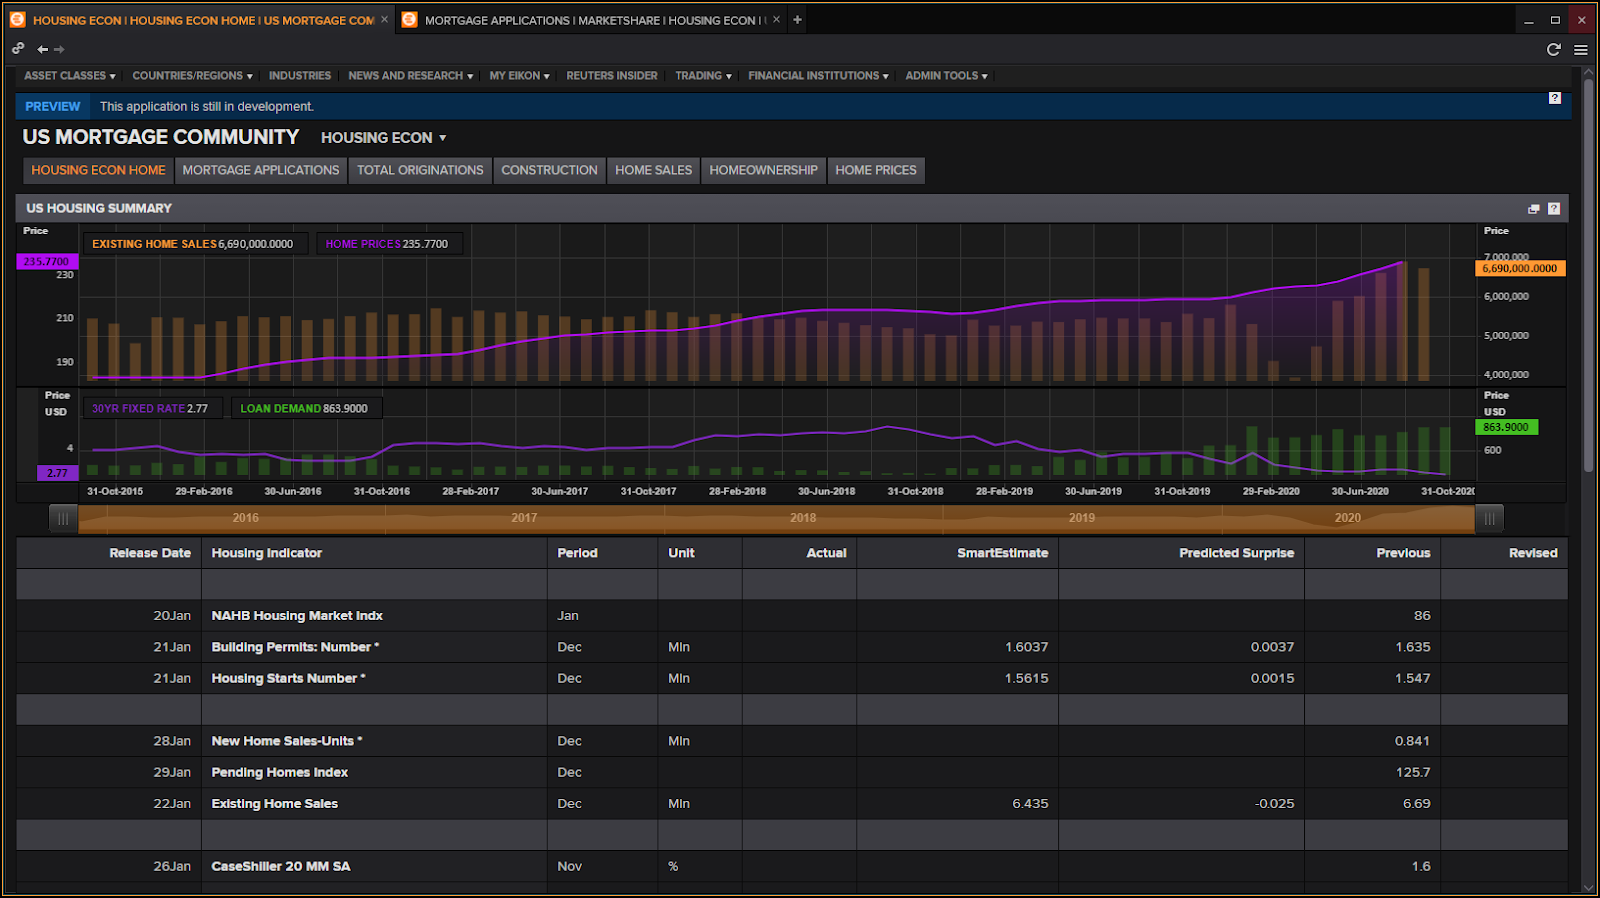Screen dimensions: 1600x898
Task: Click 2018 on the timeline navigator
Action: (803, 518)
